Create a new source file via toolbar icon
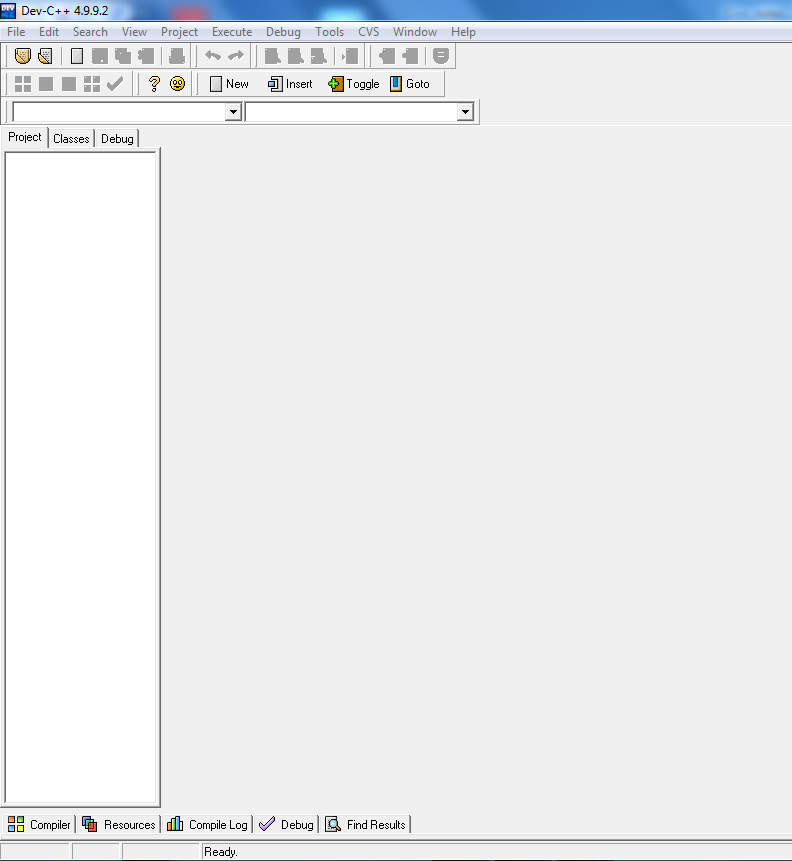Viewport: 792px width, 861px height. click(x=77, y=56)
